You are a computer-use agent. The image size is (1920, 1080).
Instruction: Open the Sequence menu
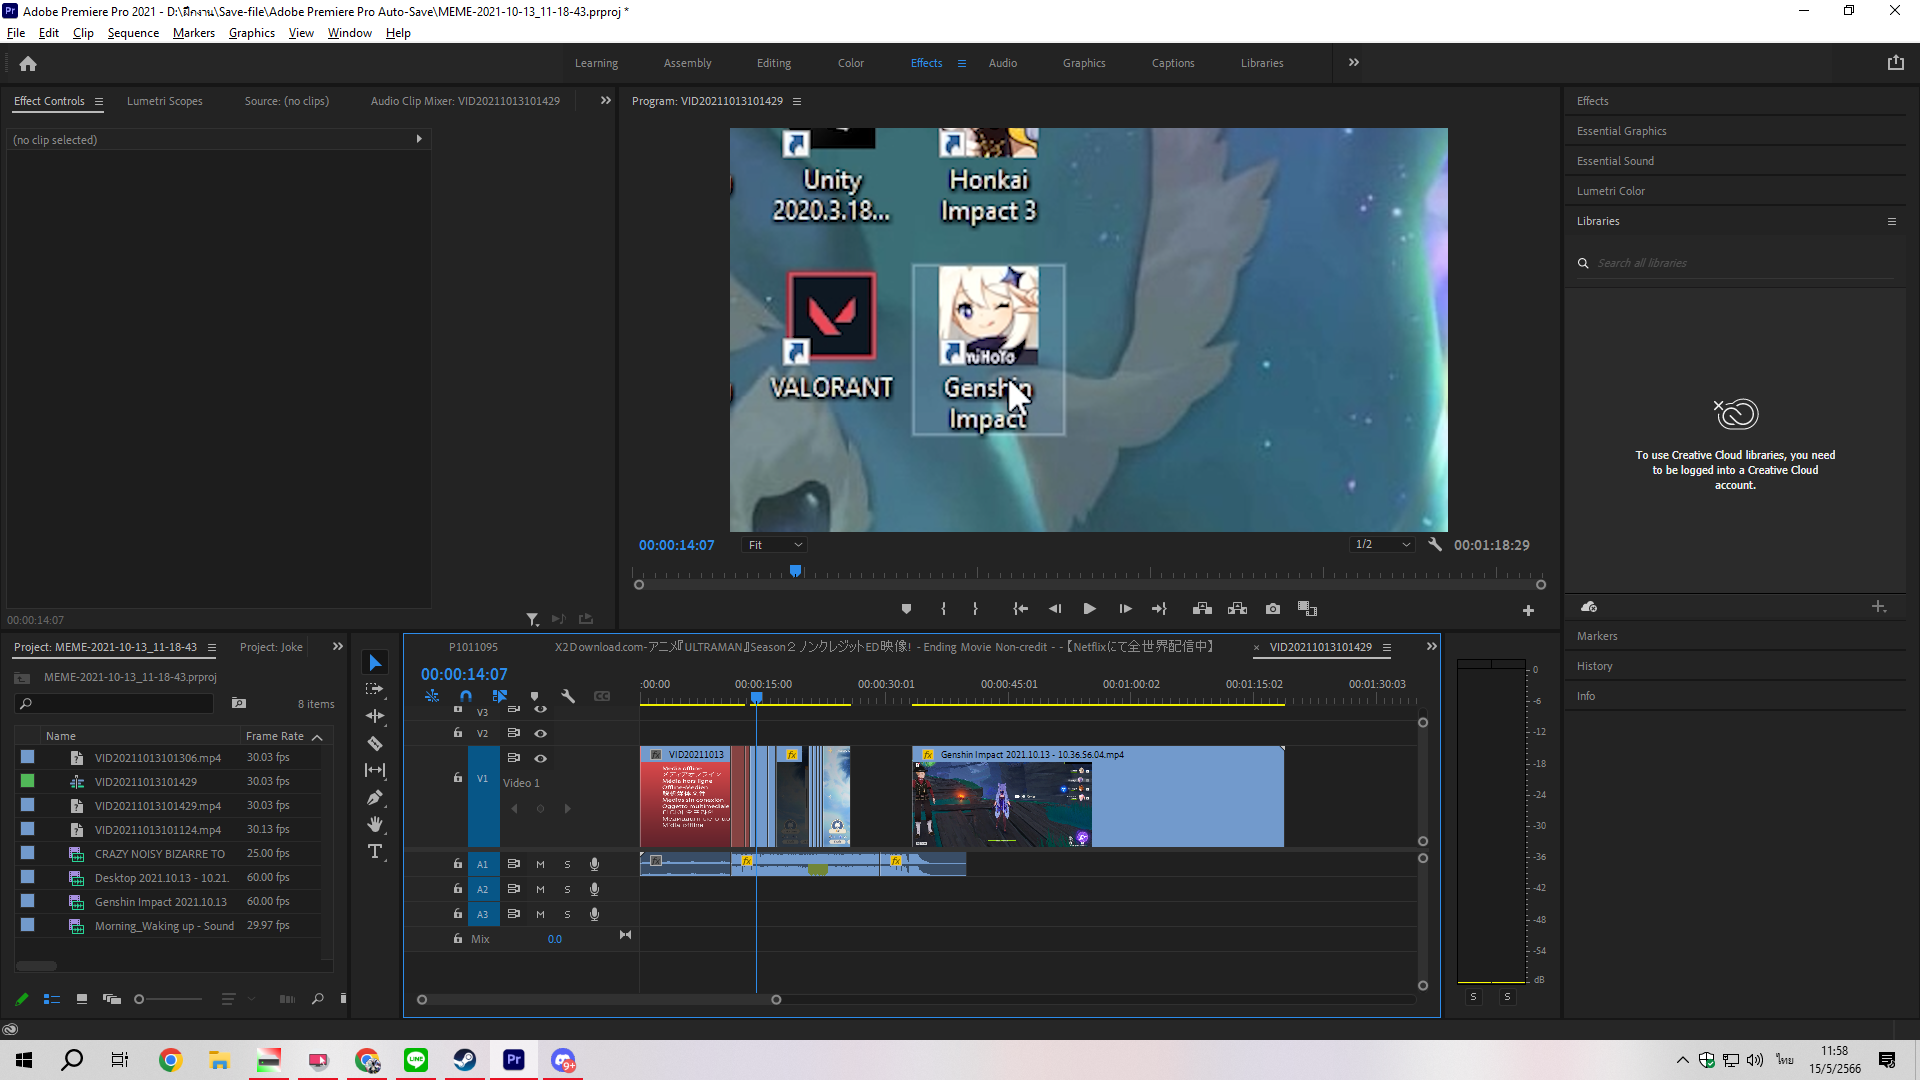click(x=133, y=33)
